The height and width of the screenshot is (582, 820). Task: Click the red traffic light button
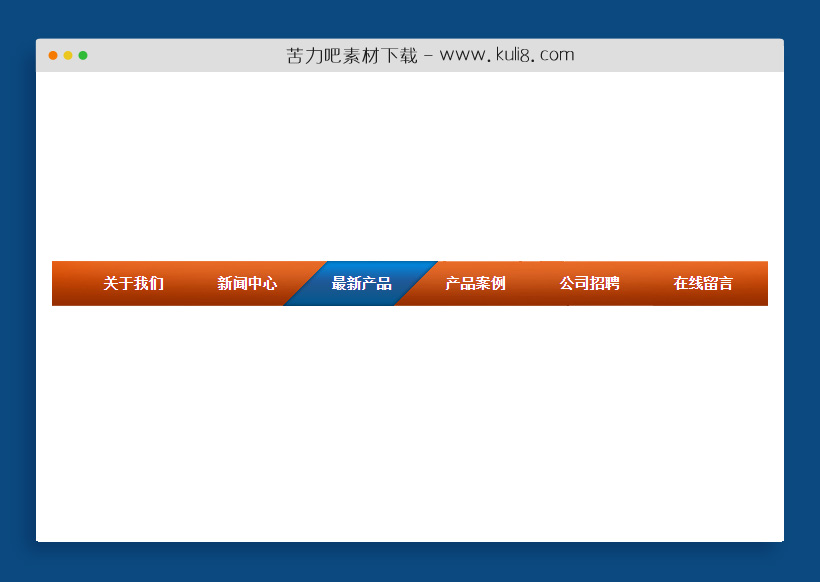(x=52, y=56)
